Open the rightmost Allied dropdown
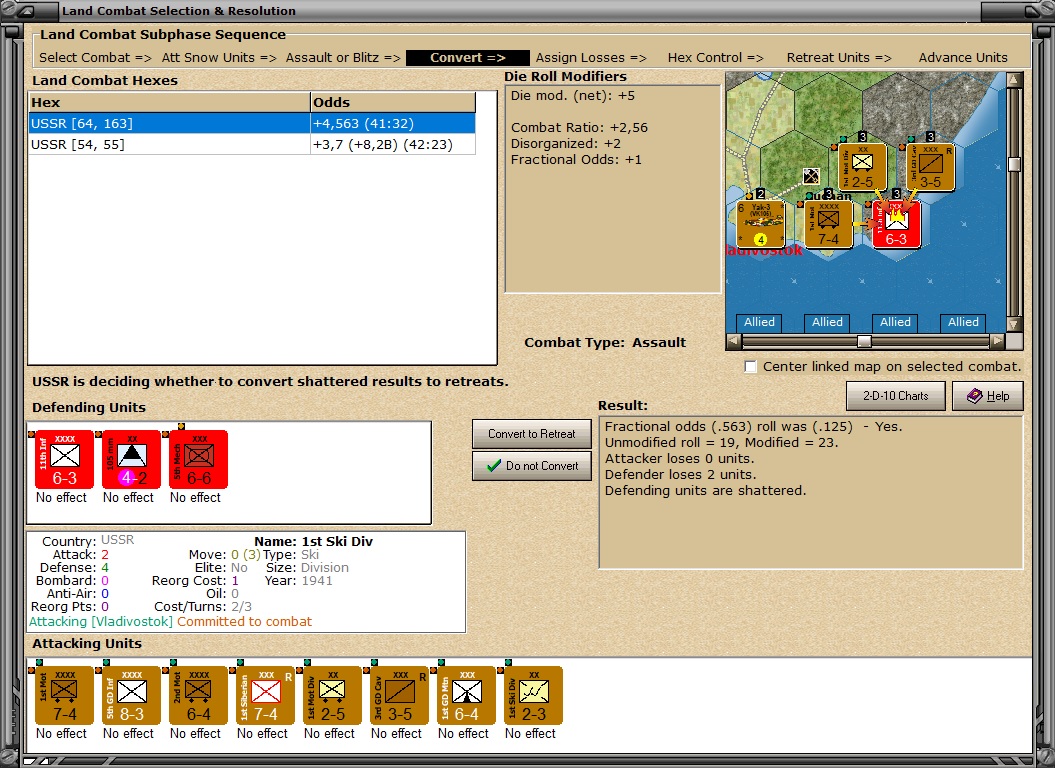Image resolution: width=1055 pixels, height=768 pixels. [963, 322]
